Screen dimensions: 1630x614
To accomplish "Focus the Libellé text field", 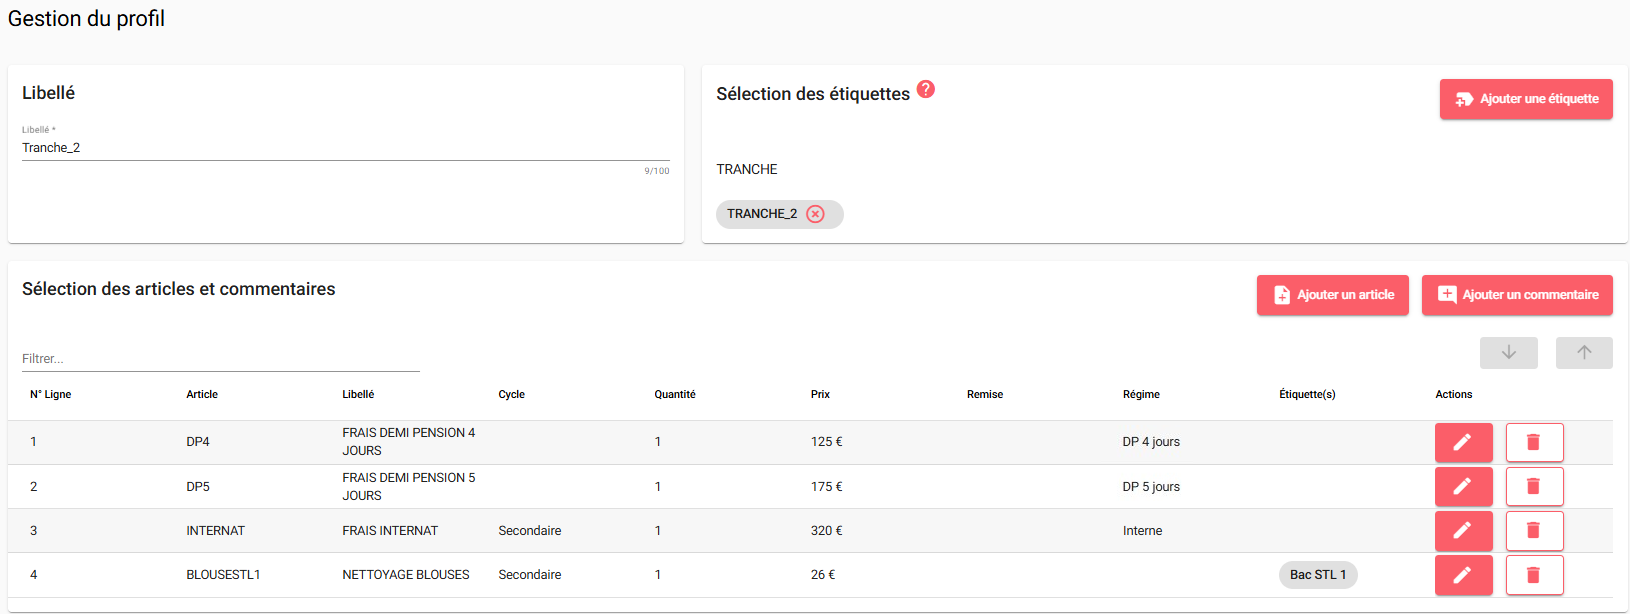I will click(345, 148).
